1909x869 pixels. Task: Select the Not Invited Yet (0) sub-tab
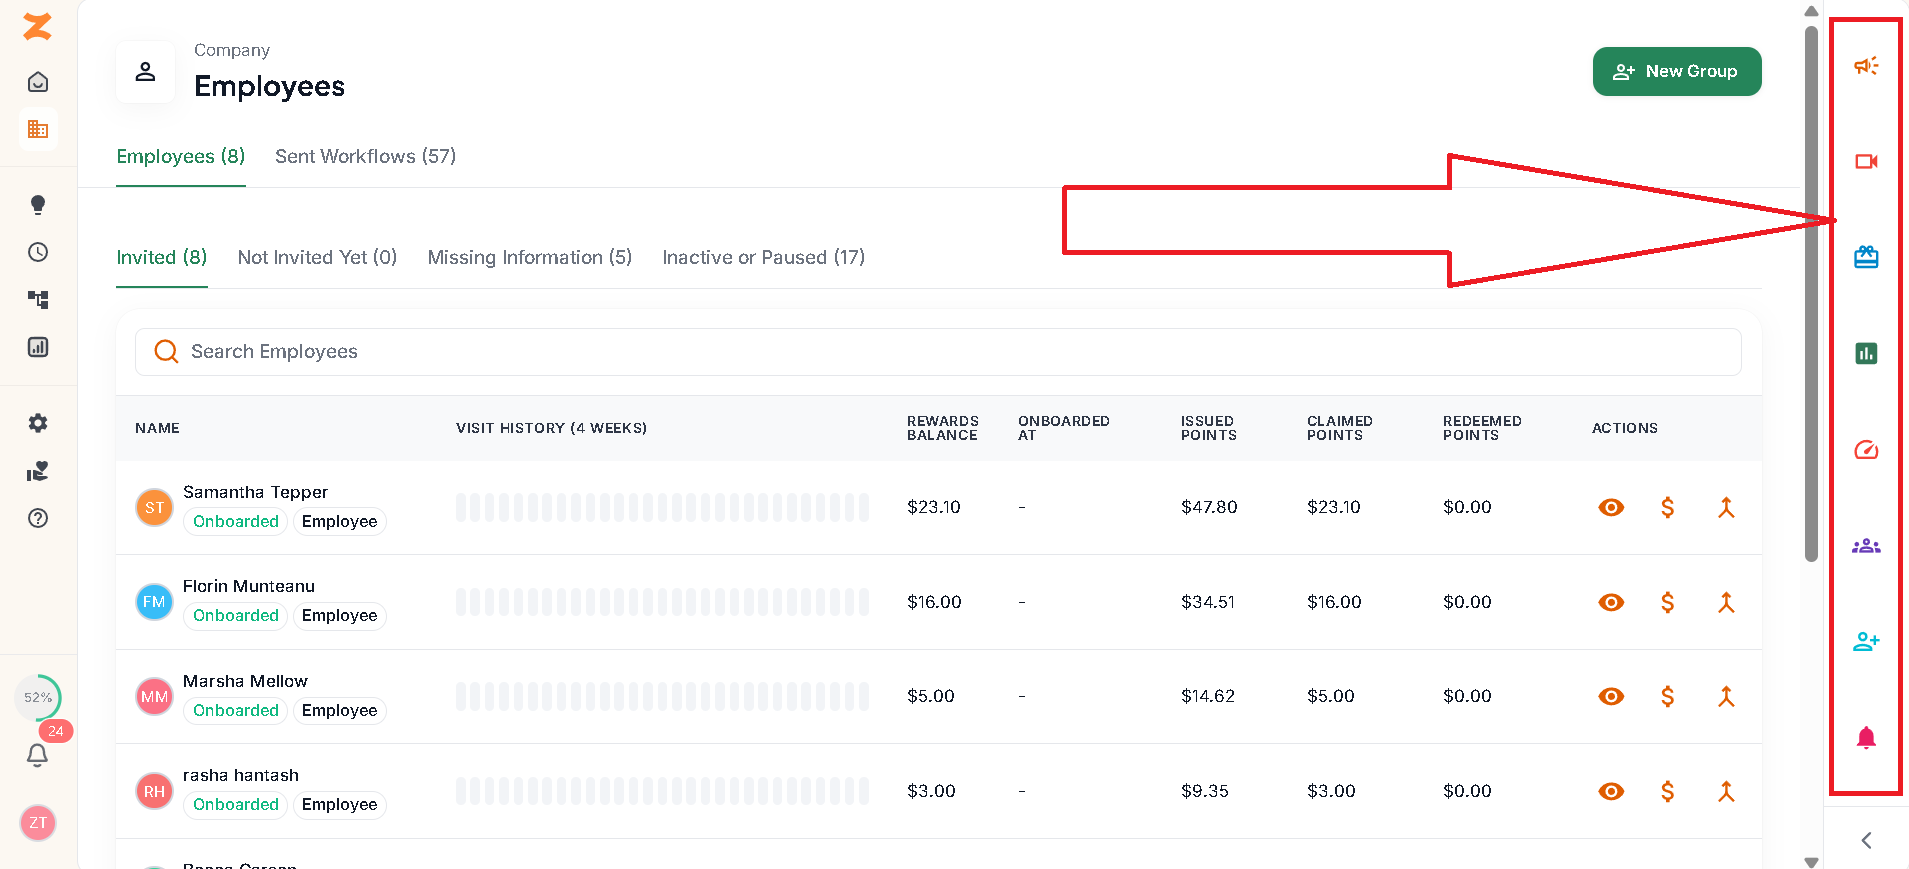pyautogui.click(x=318, y=258)
